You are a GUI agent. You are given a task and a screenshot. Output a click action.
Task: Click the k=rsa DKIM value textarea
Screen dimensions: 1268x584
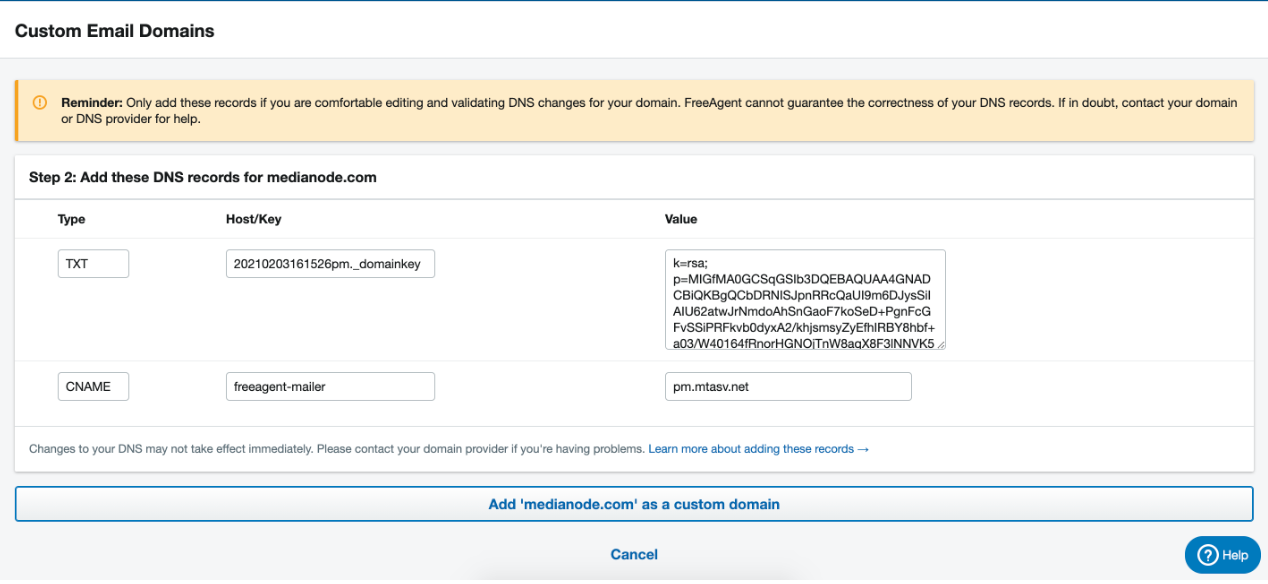coord(805,300)
